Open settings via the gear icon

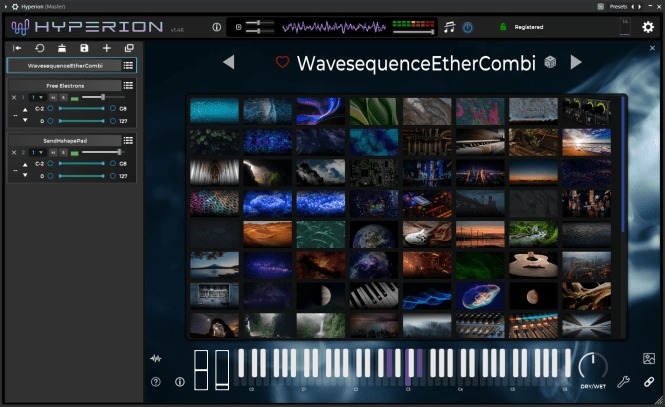(x=648, y=27)
